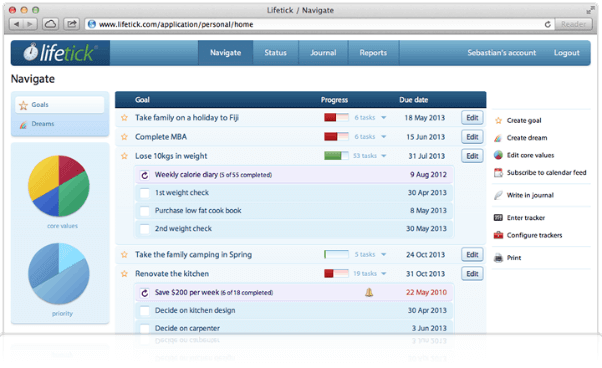Click the core values pie chart
The height and width of the screenshot is (368, 602).
coord(59,186)
